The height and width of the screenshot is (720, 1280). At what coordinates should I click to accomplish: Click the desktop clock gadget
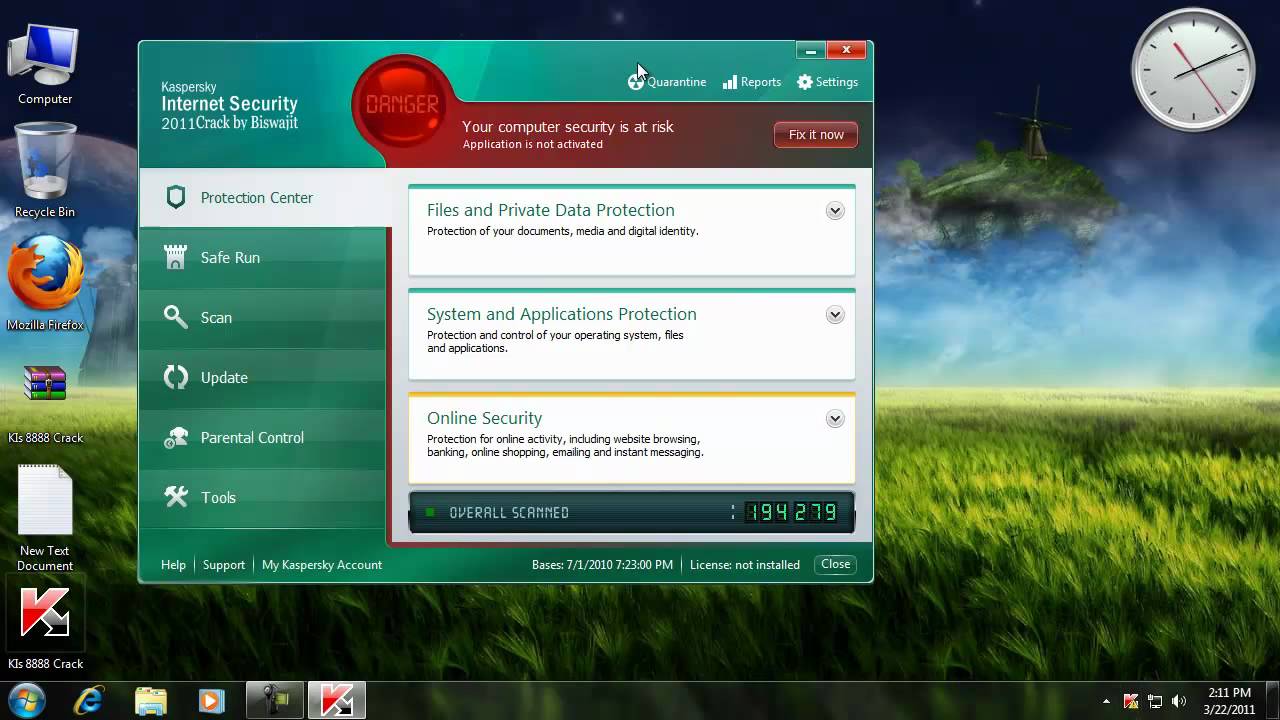coord(1193,70)
